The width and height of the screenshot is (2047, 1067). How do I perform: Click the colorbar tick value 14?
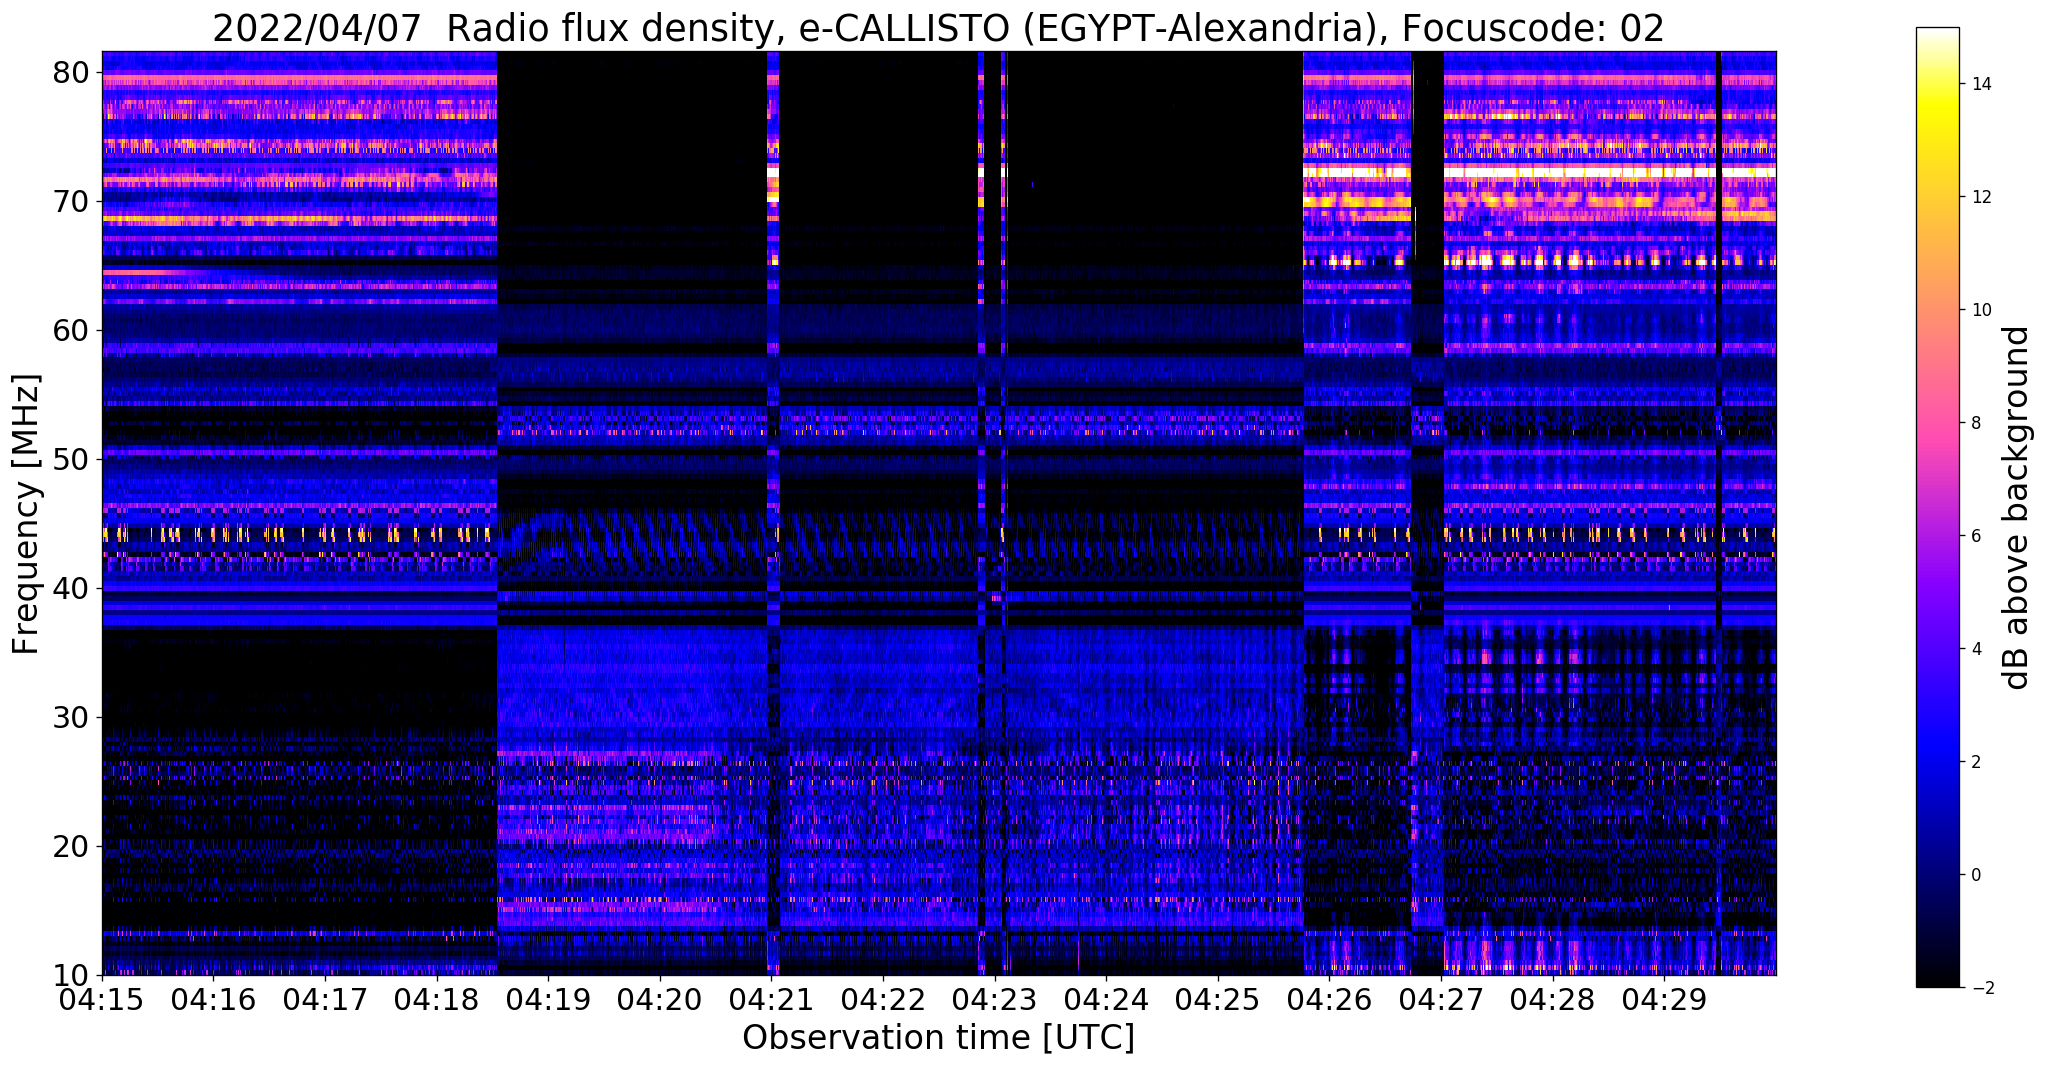pos(1979,84)
